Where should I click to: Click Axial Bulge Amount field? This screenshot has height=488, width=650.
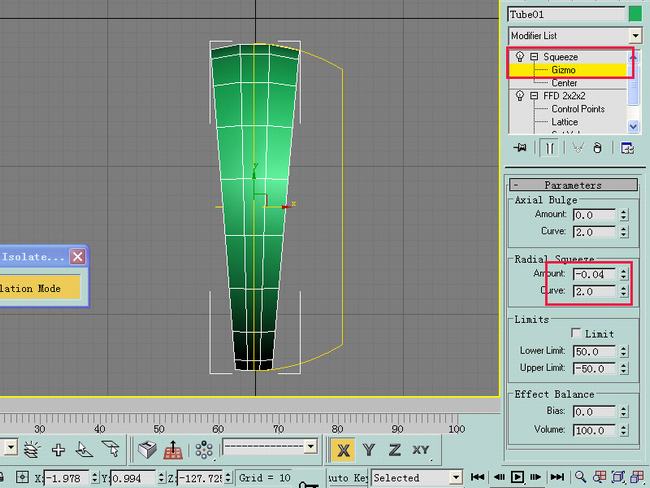594,215
